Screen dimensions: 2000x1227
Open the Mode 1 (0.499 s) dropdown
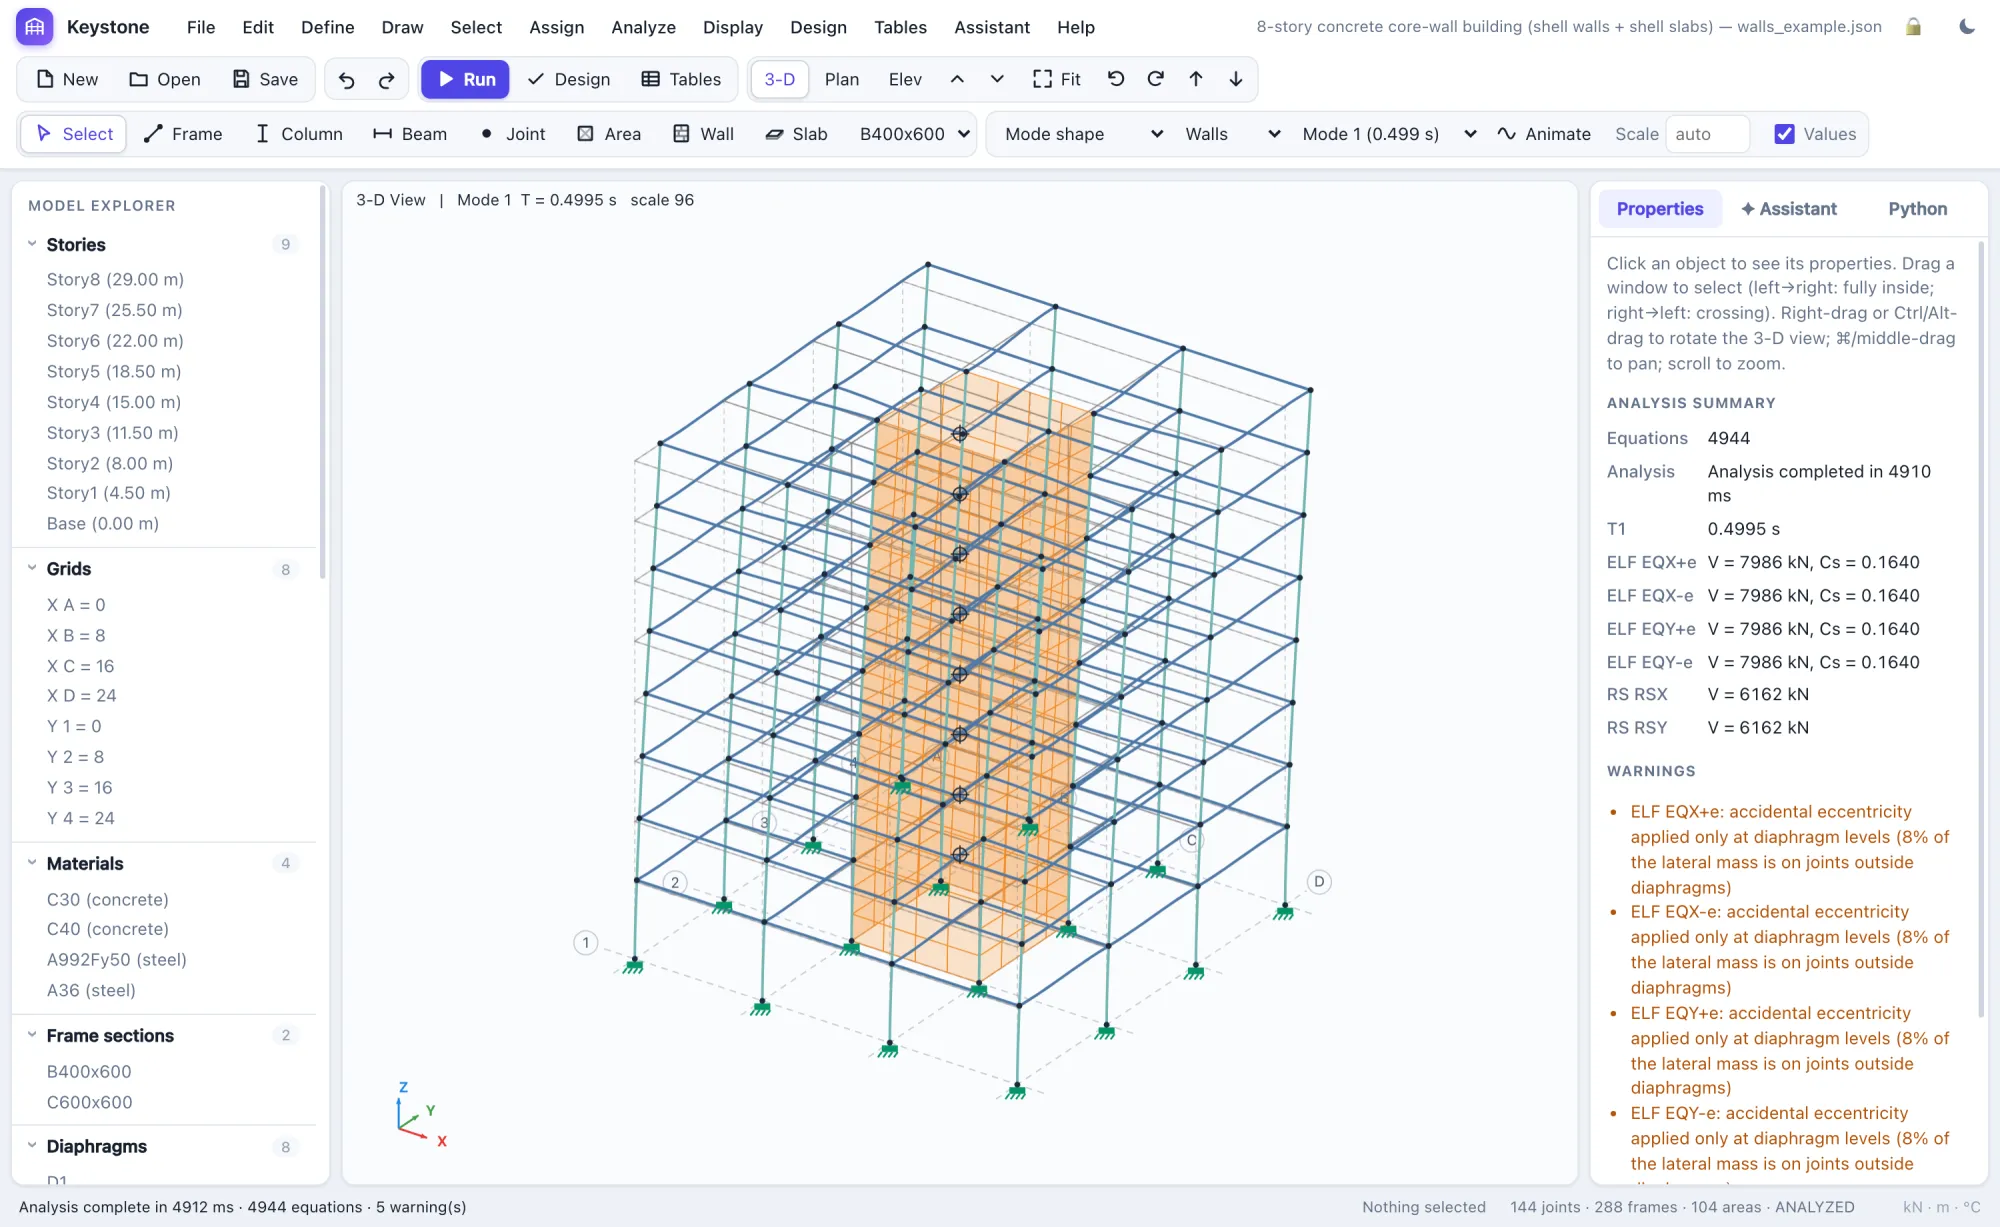click(1389, 134)
